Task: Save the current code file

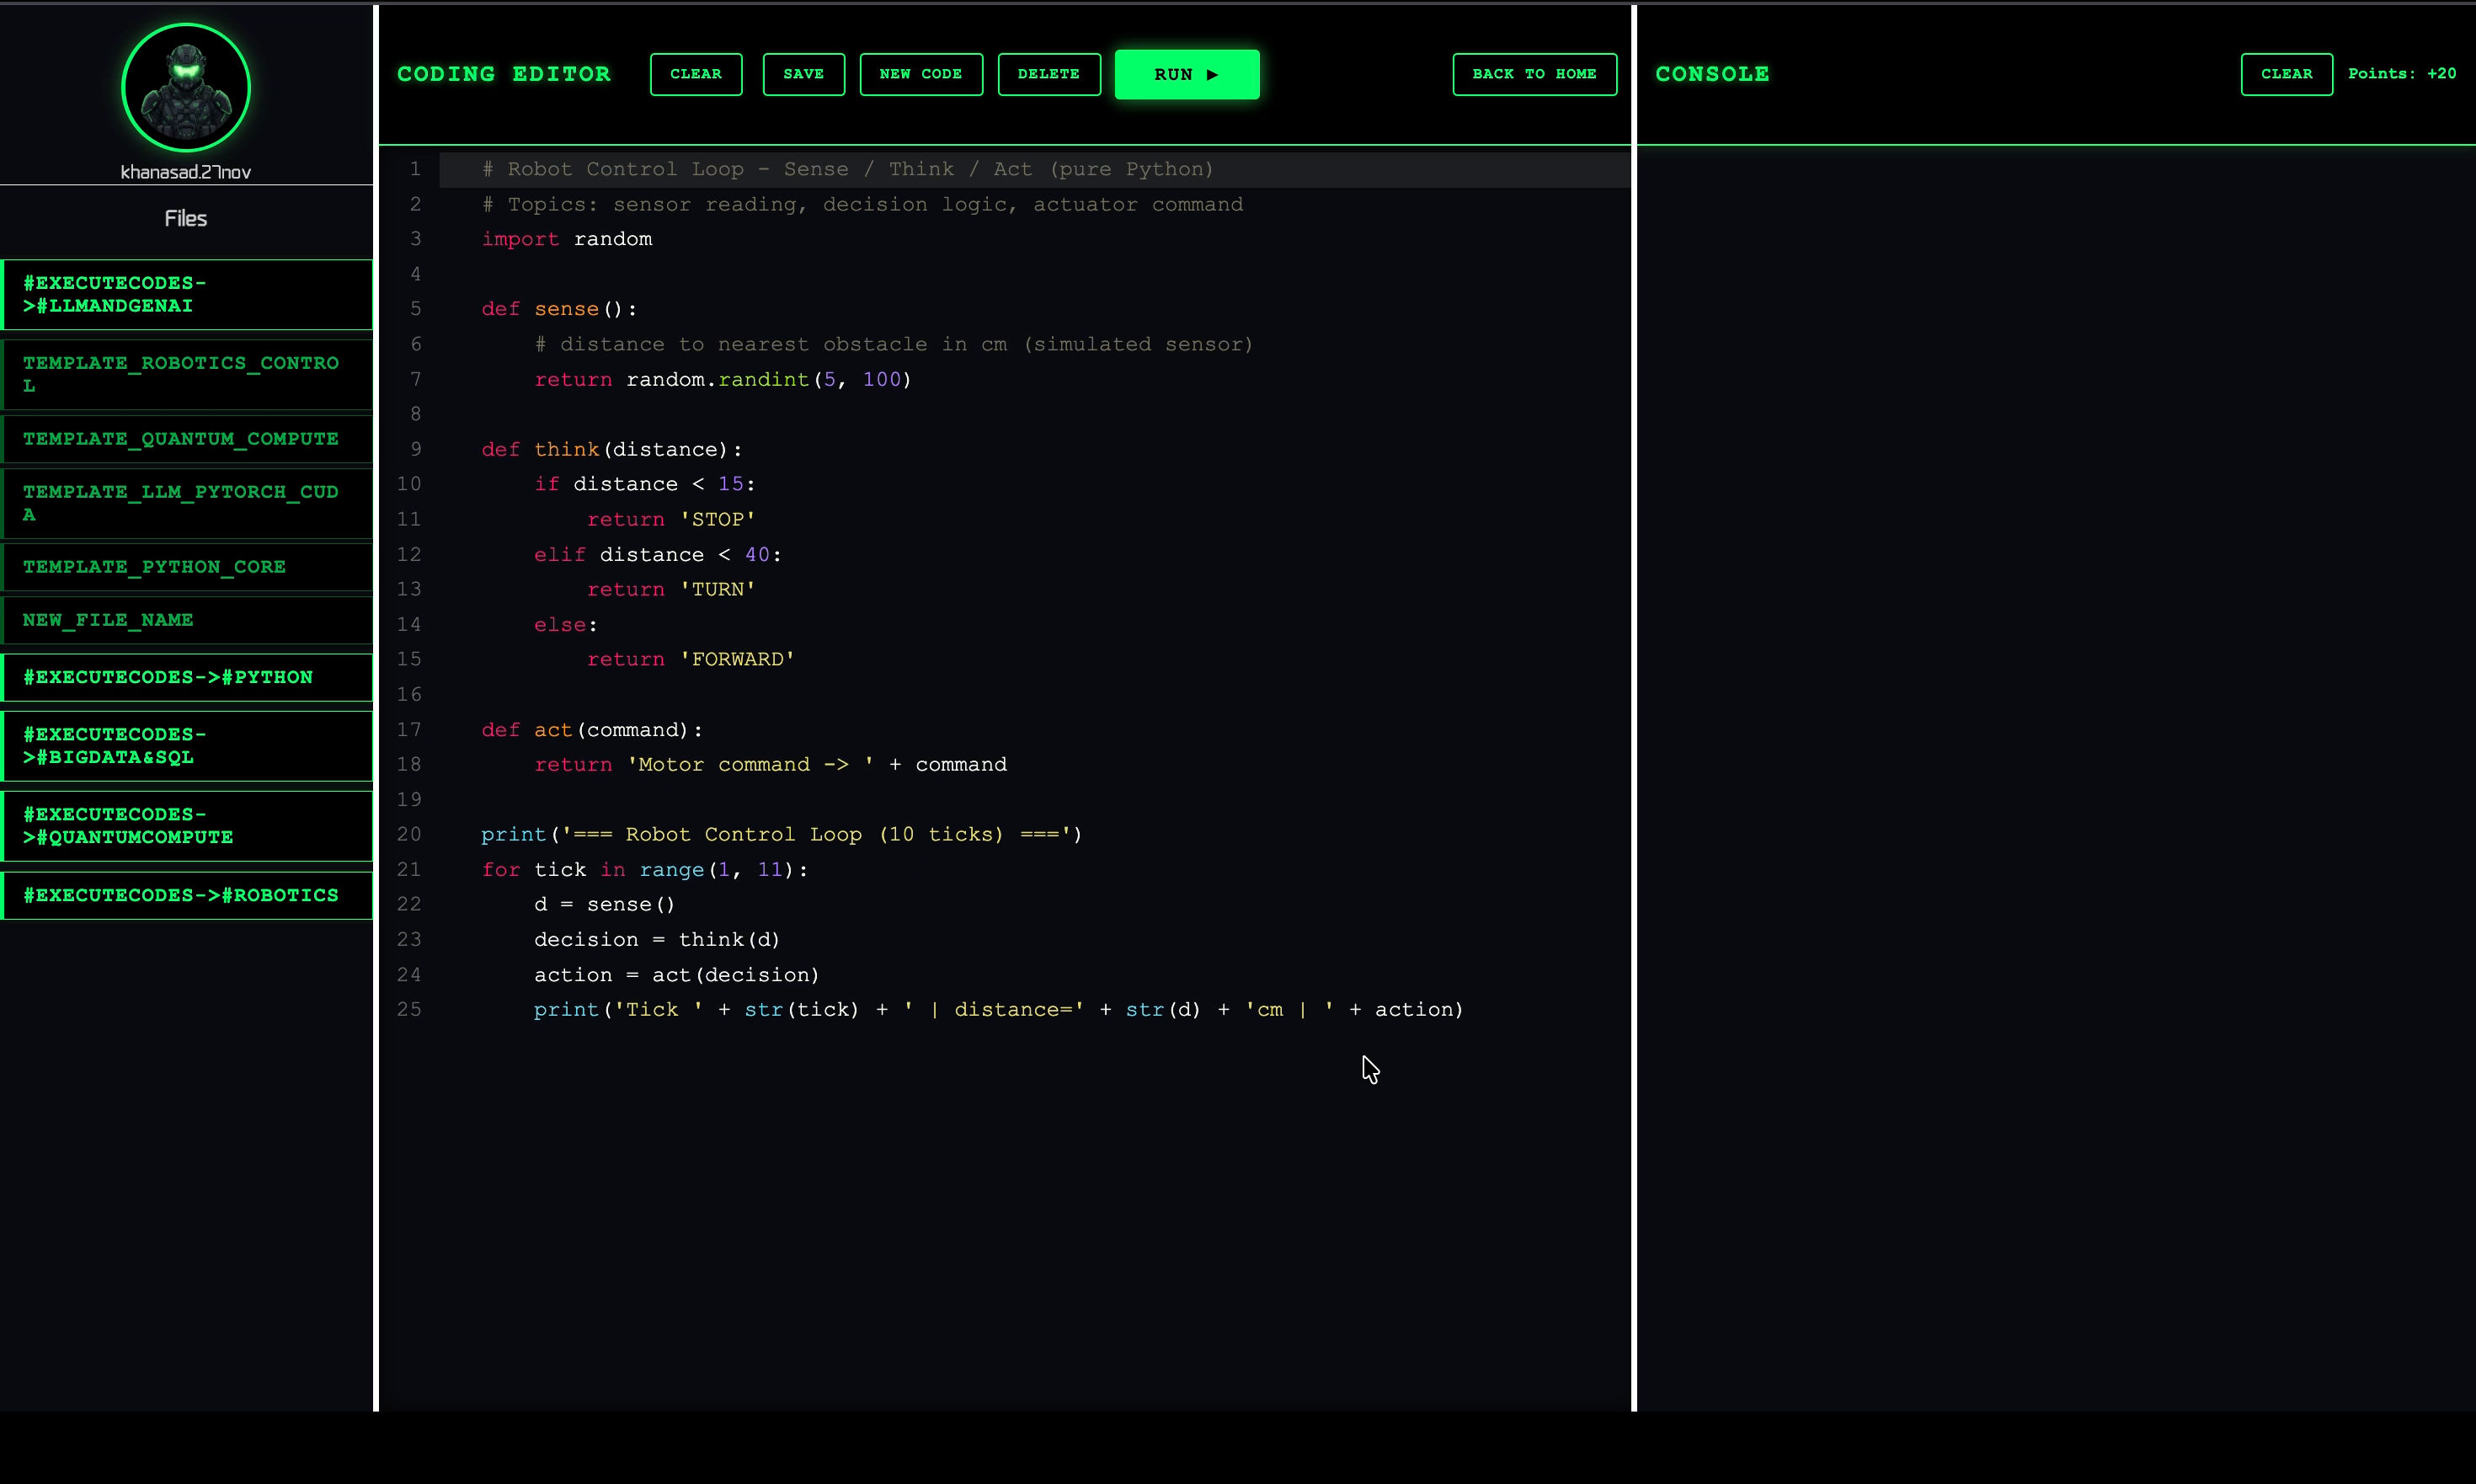Action: [803, 74]
